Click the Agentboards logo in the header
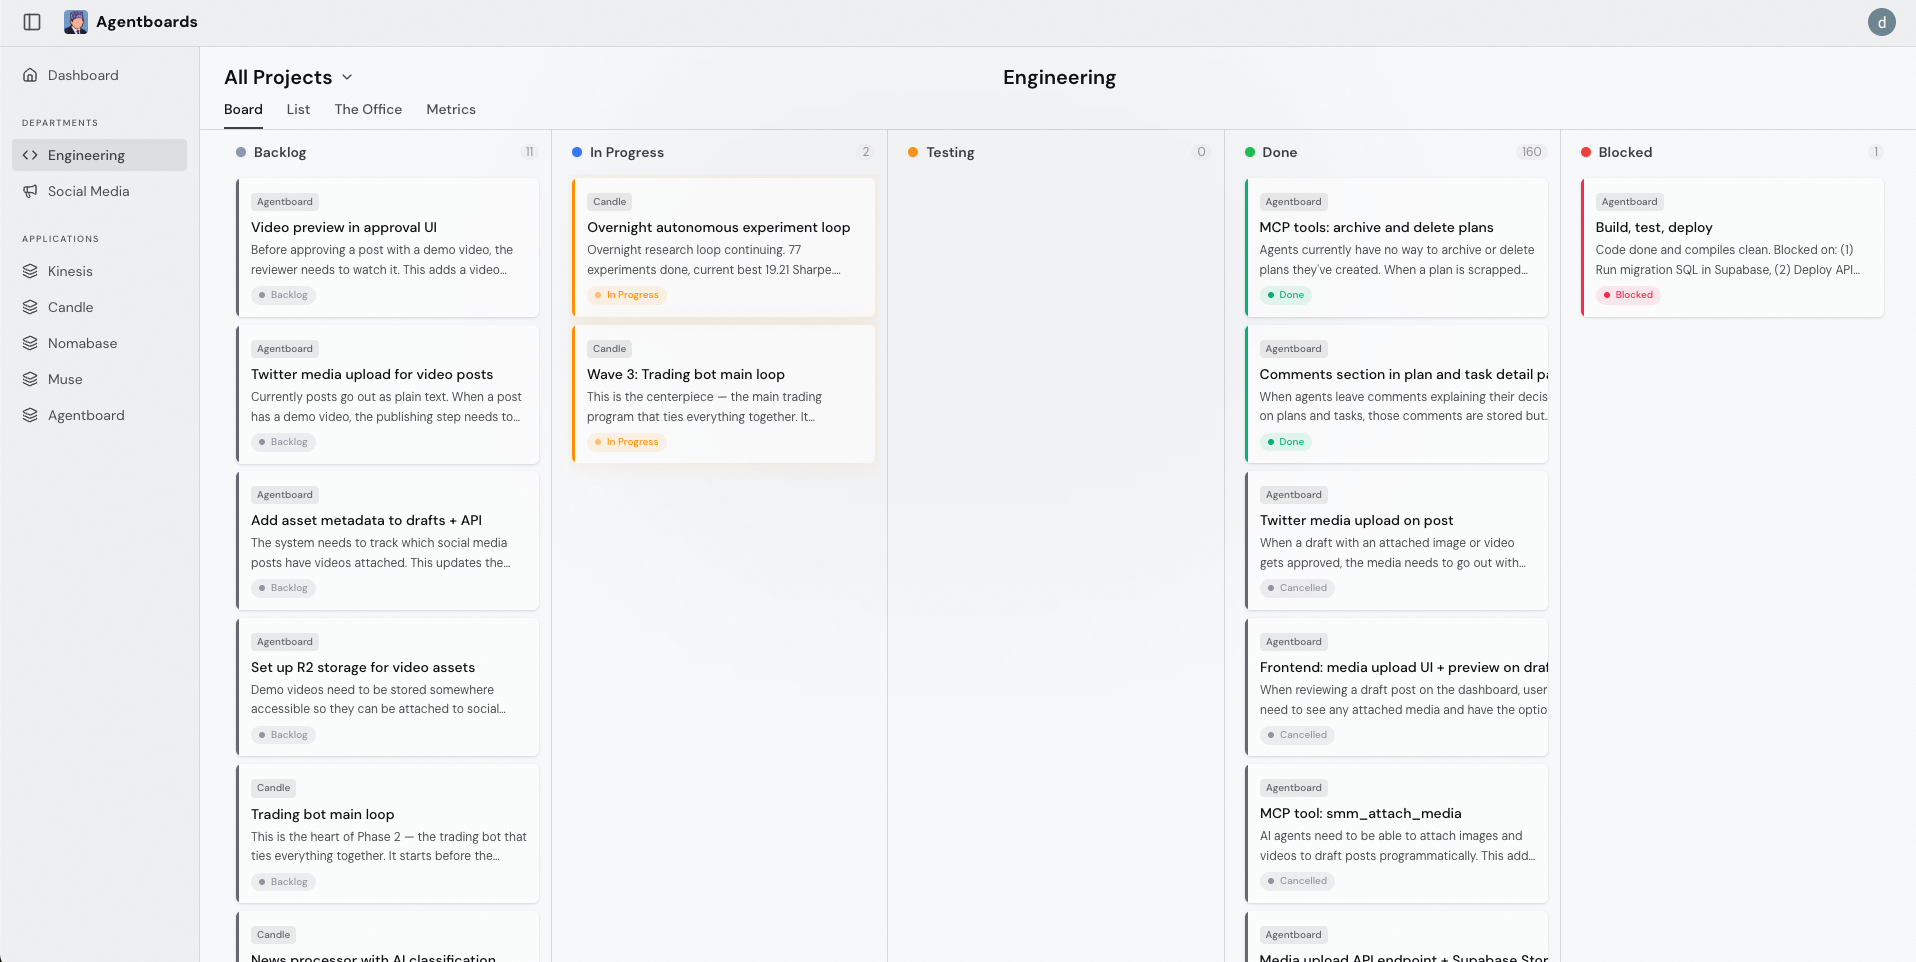1916x962 pixels. 76,21
